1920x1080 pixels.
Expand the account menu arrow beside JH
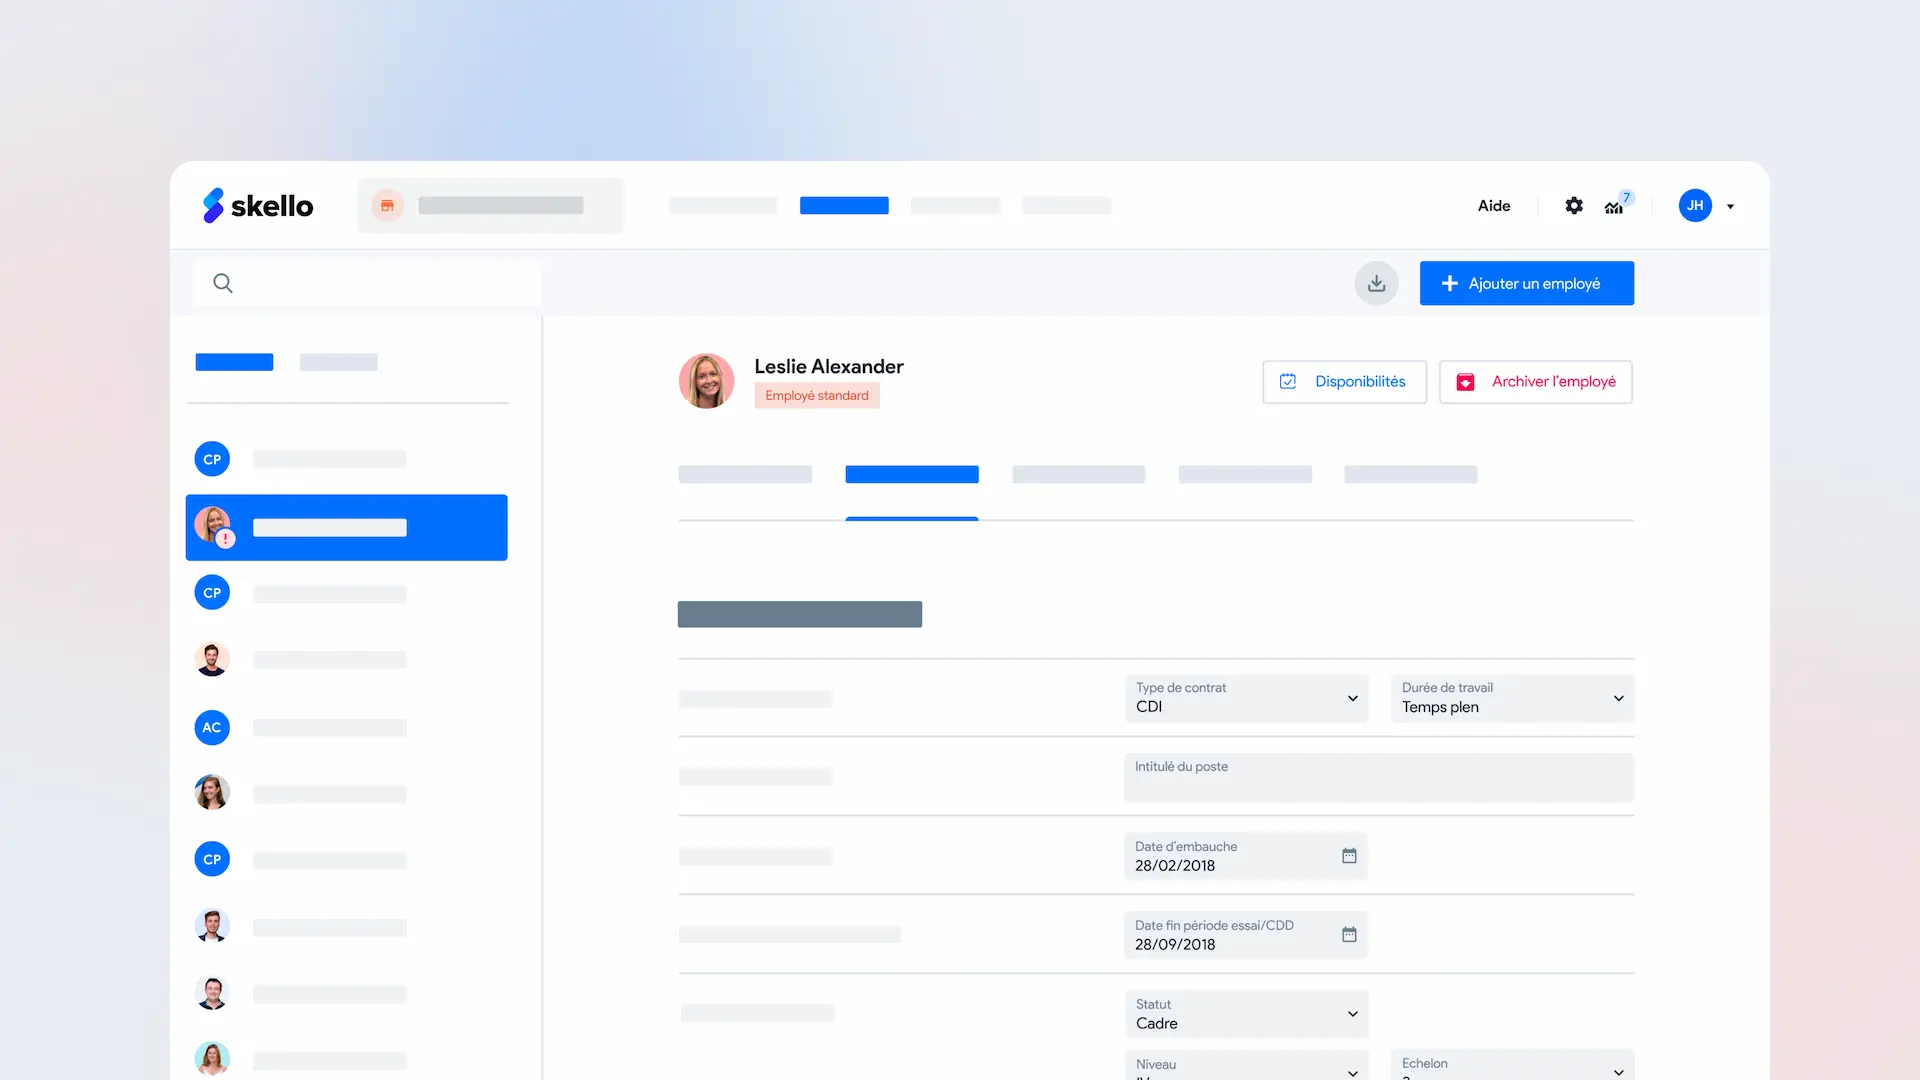pos(1730,206)
